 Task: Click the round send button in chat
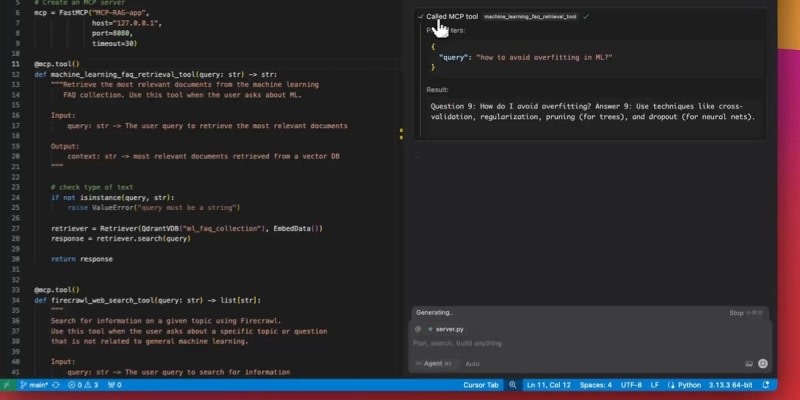pos(762,363)
